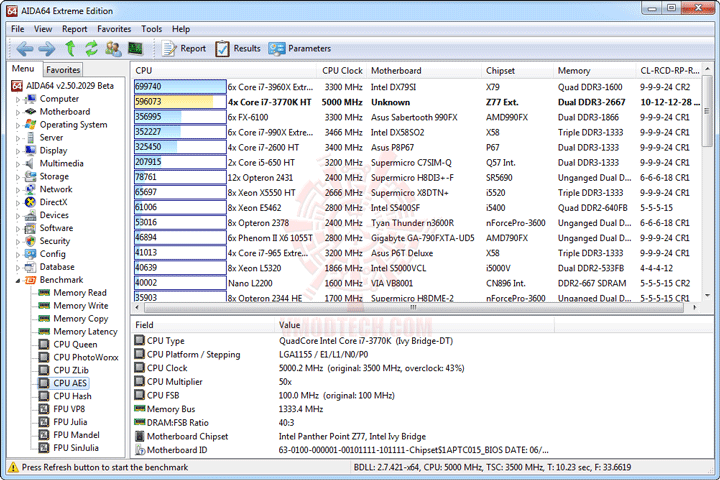
Task: Sort by the Memory column header
Action: tap(595, 71)
